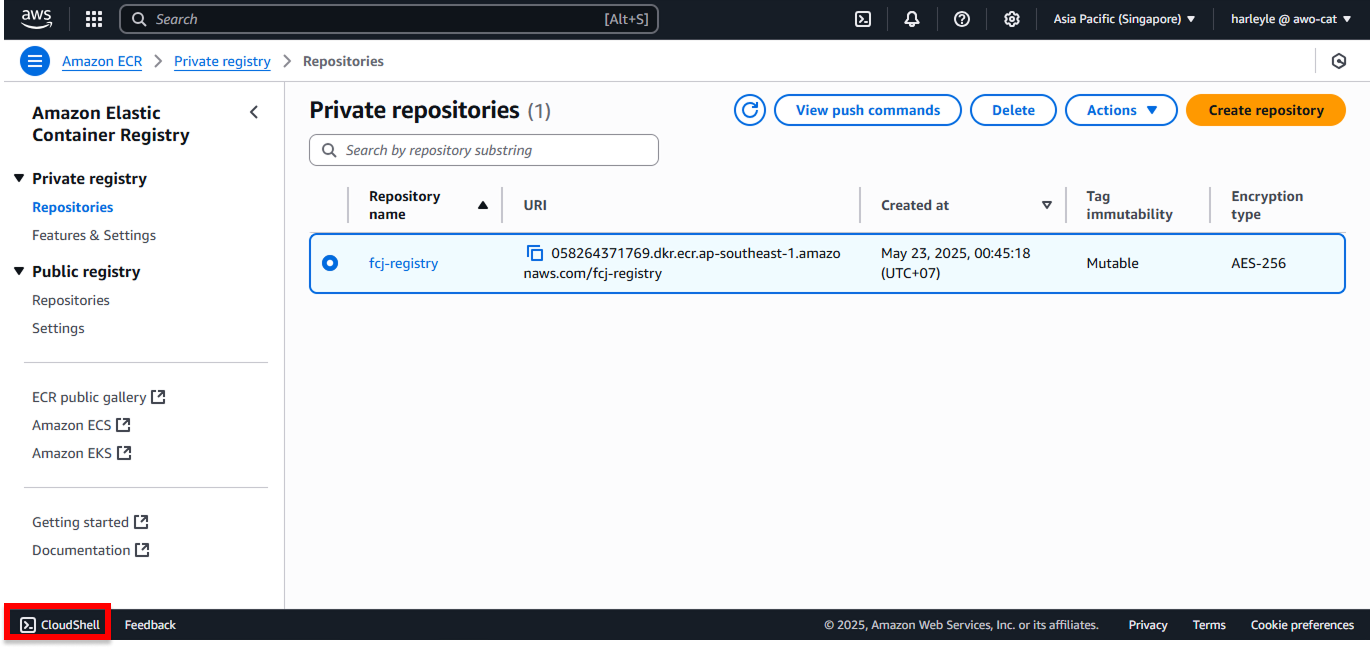1370x648 pixels.
Task: Open Amazon ECS external link
Action: click(81, 425)
